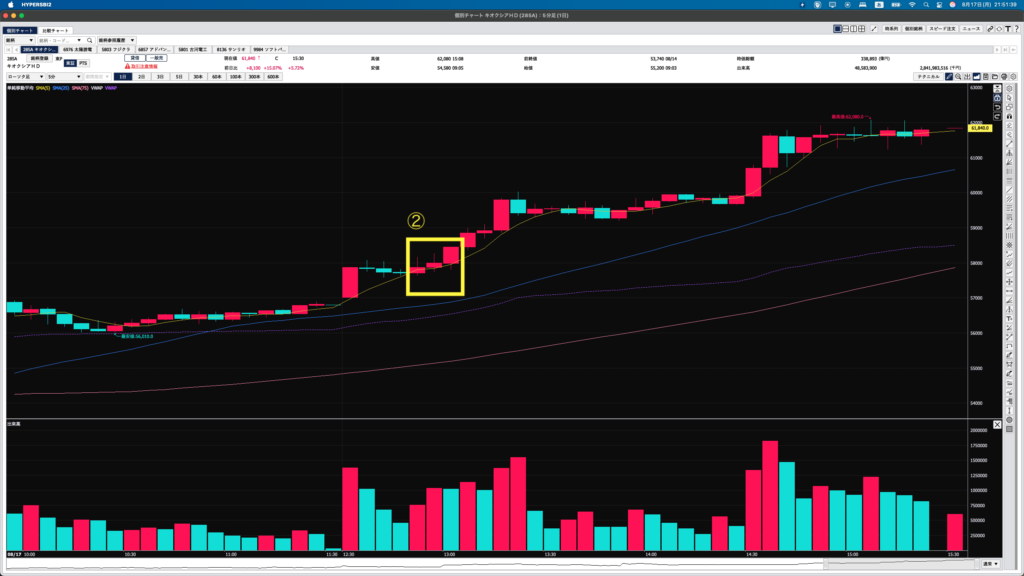Screen dimensions: 1024x576
Task: Open the folder icon in chart toolbar
Action: coord(995,76)
